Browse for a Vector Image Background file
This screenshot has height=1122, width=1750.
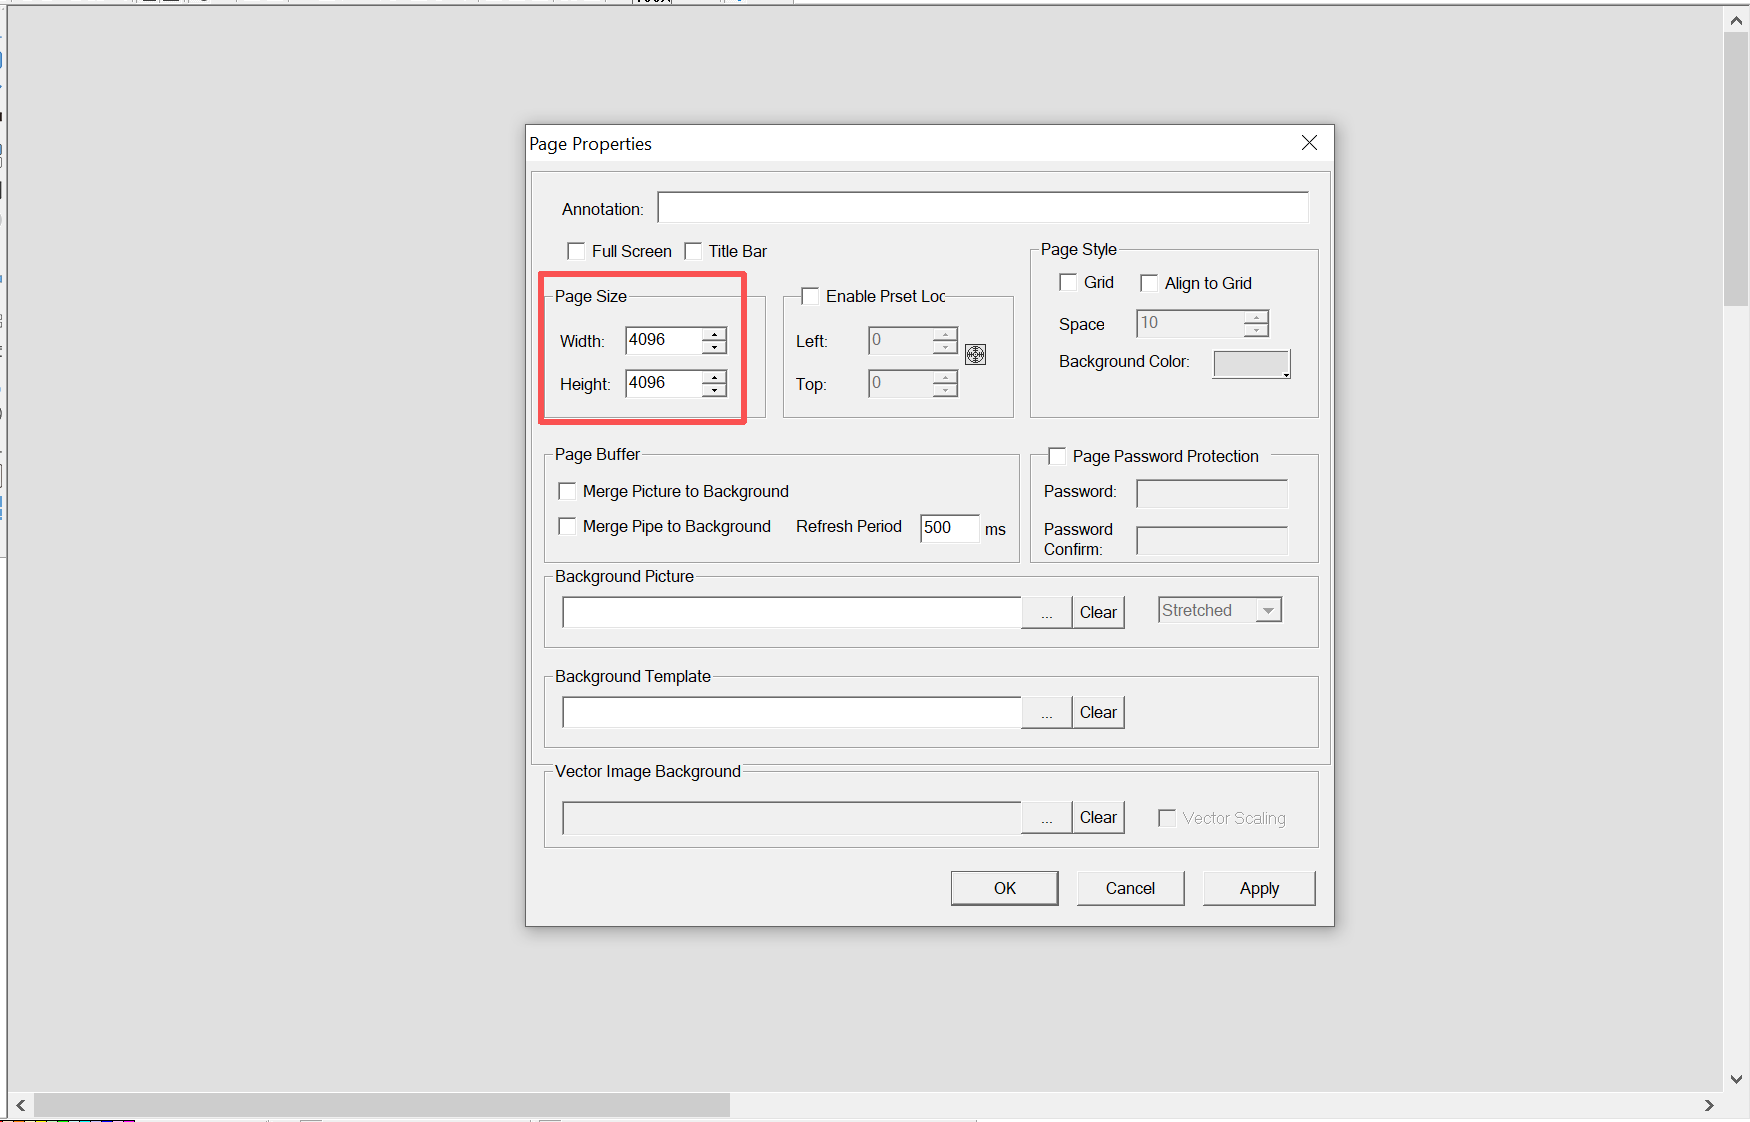point(1046,818)
